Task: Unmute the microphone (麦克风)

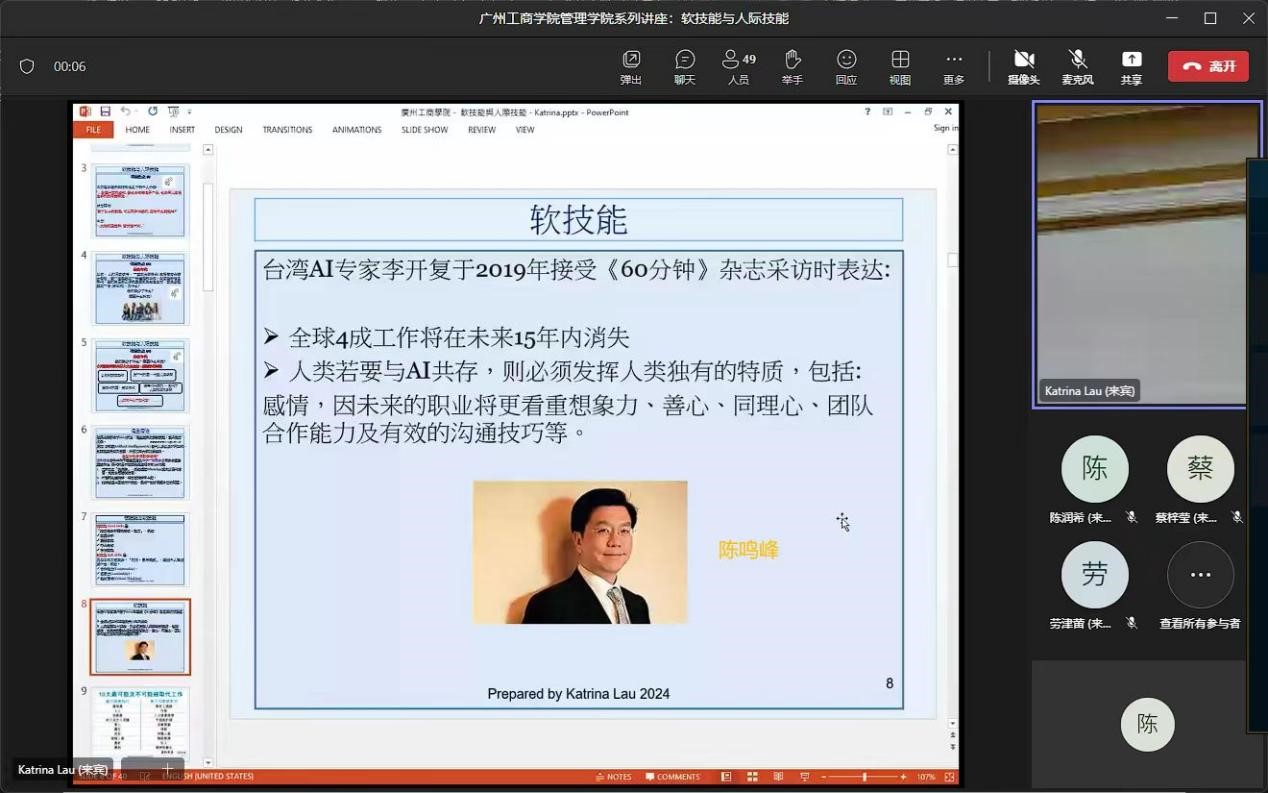Action: coord(1077,66)
